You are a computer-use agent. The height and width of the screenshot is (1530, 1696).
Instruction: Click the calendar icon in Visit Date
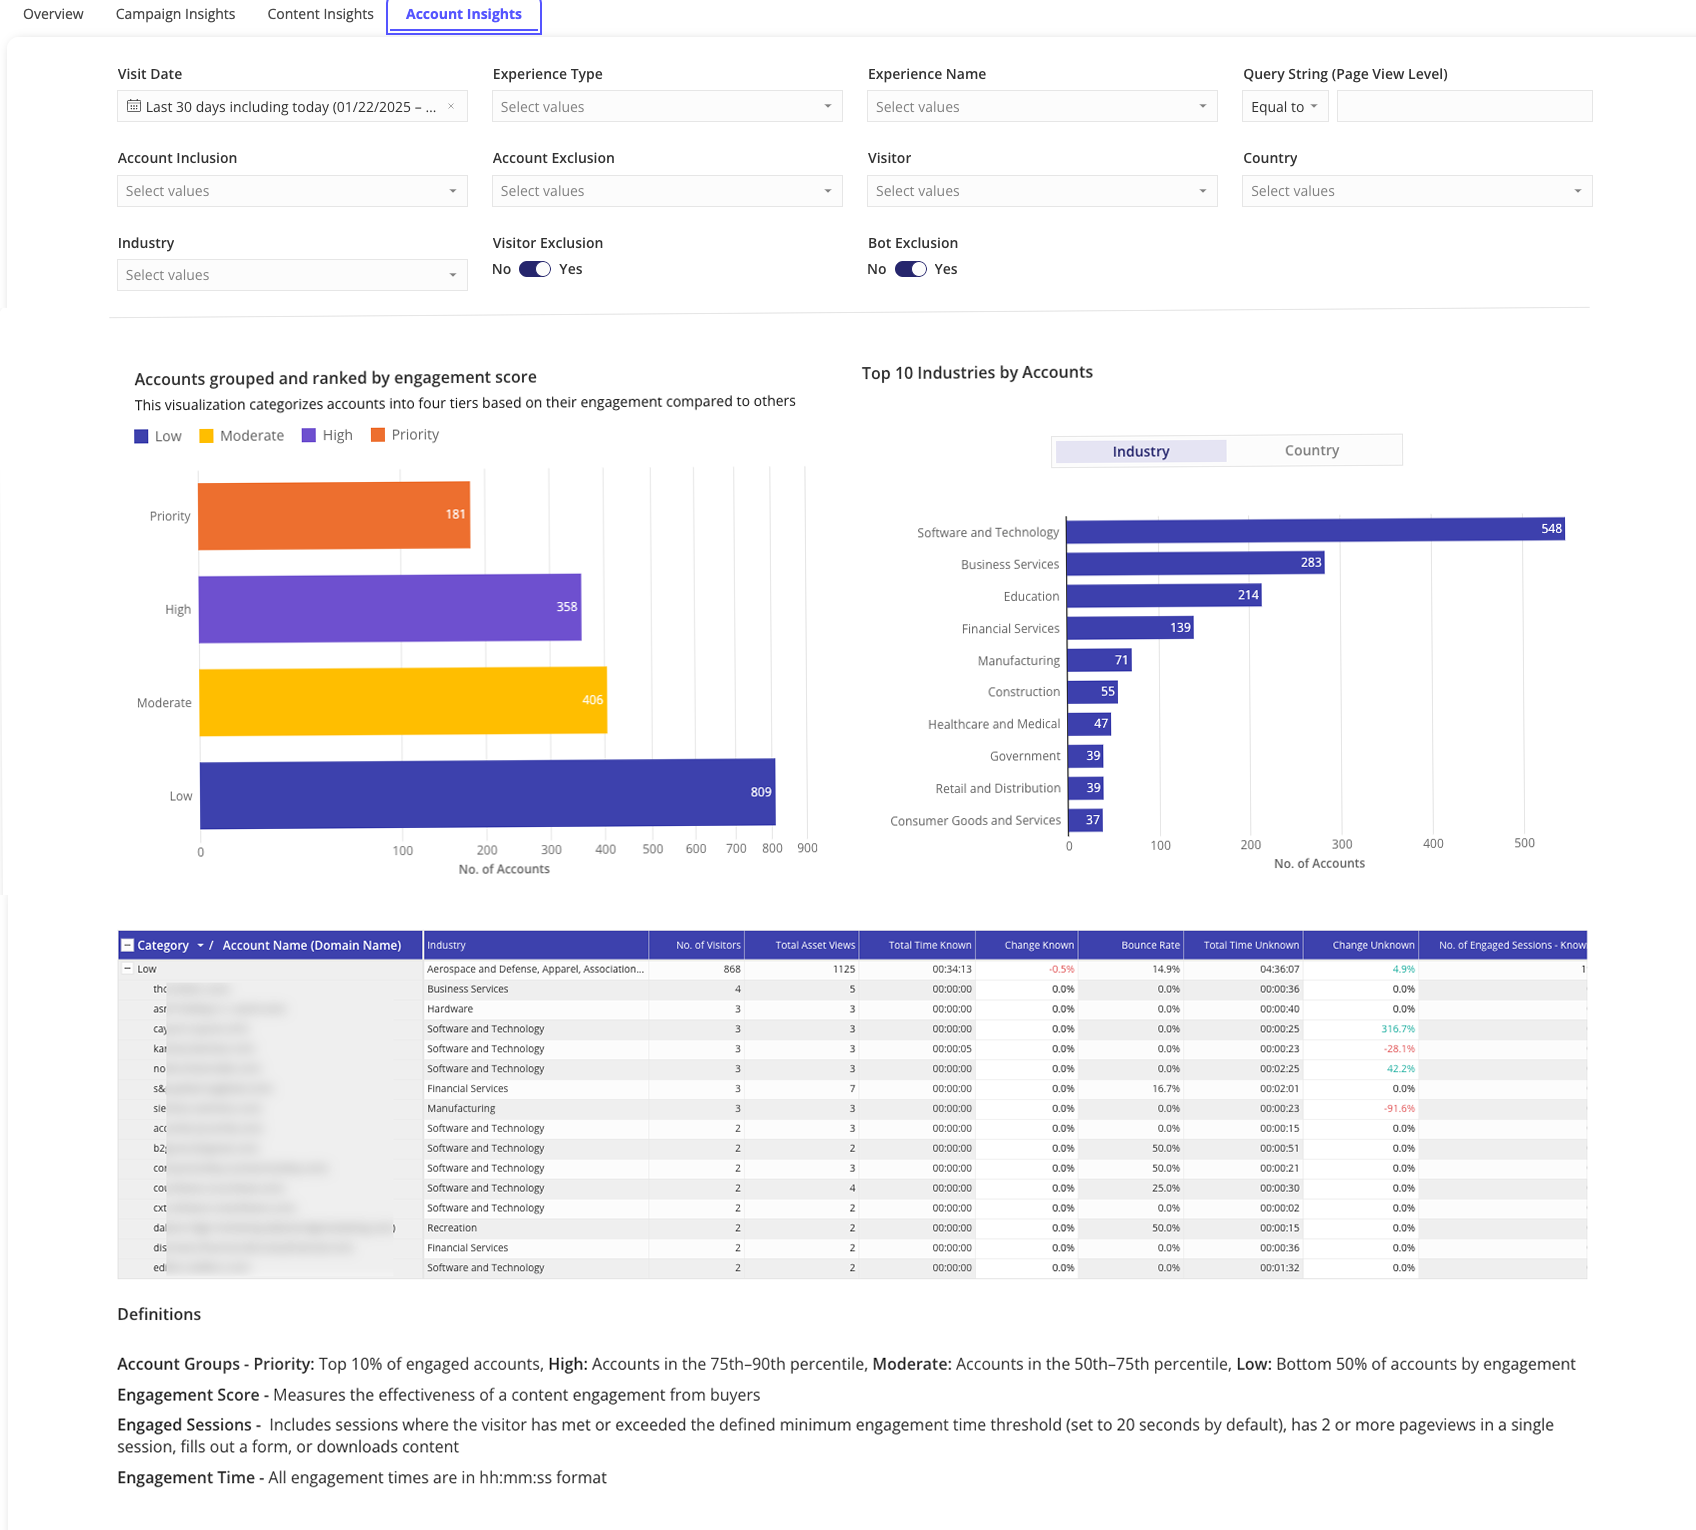(x=134, y=106)
